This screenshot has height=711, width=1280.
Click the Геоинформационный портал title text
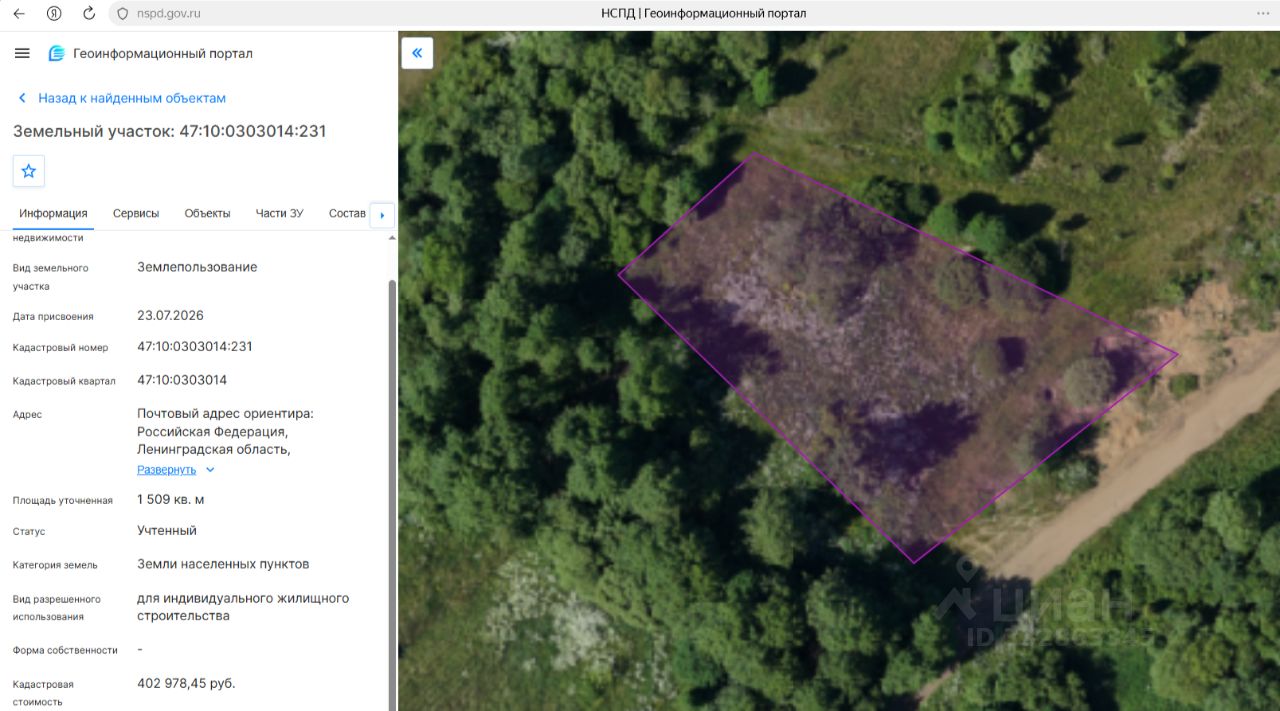pyautogui.click(x=163, y=53)
